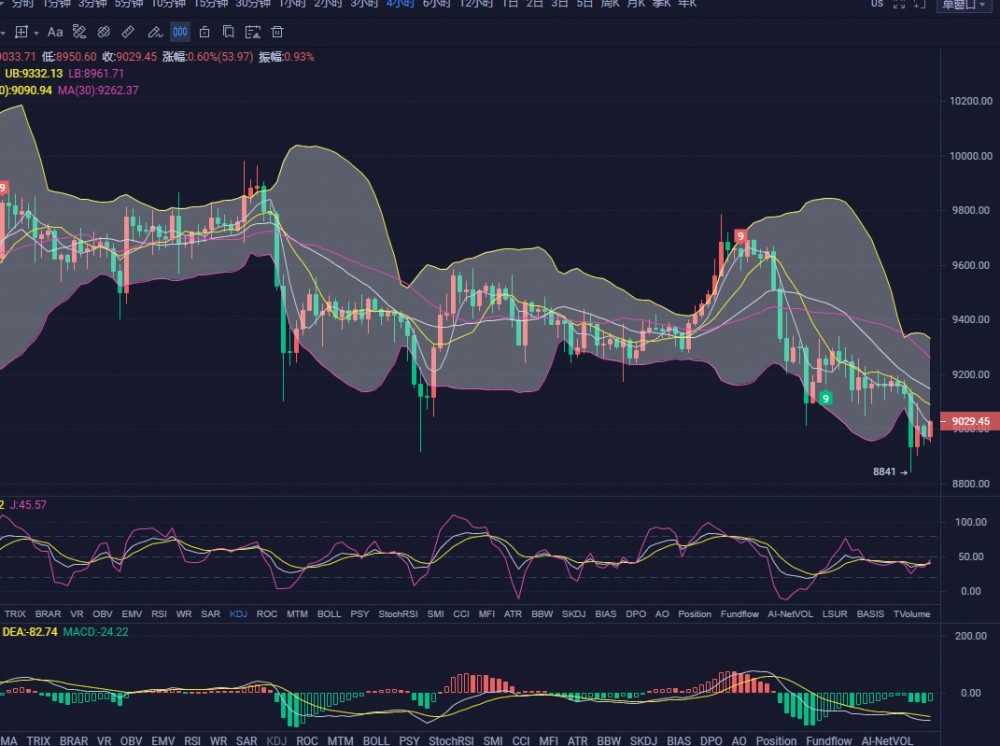The width and height of the screenshot is (1000, 746).
Task: Click the 9029.45 current price label
Action: [x=970, y=422]
